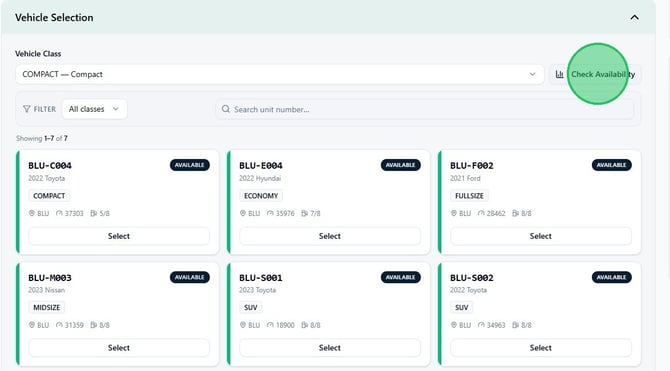
Task: Click location pin icon on BLU-E004 card
Action: [x=243, y=213]
